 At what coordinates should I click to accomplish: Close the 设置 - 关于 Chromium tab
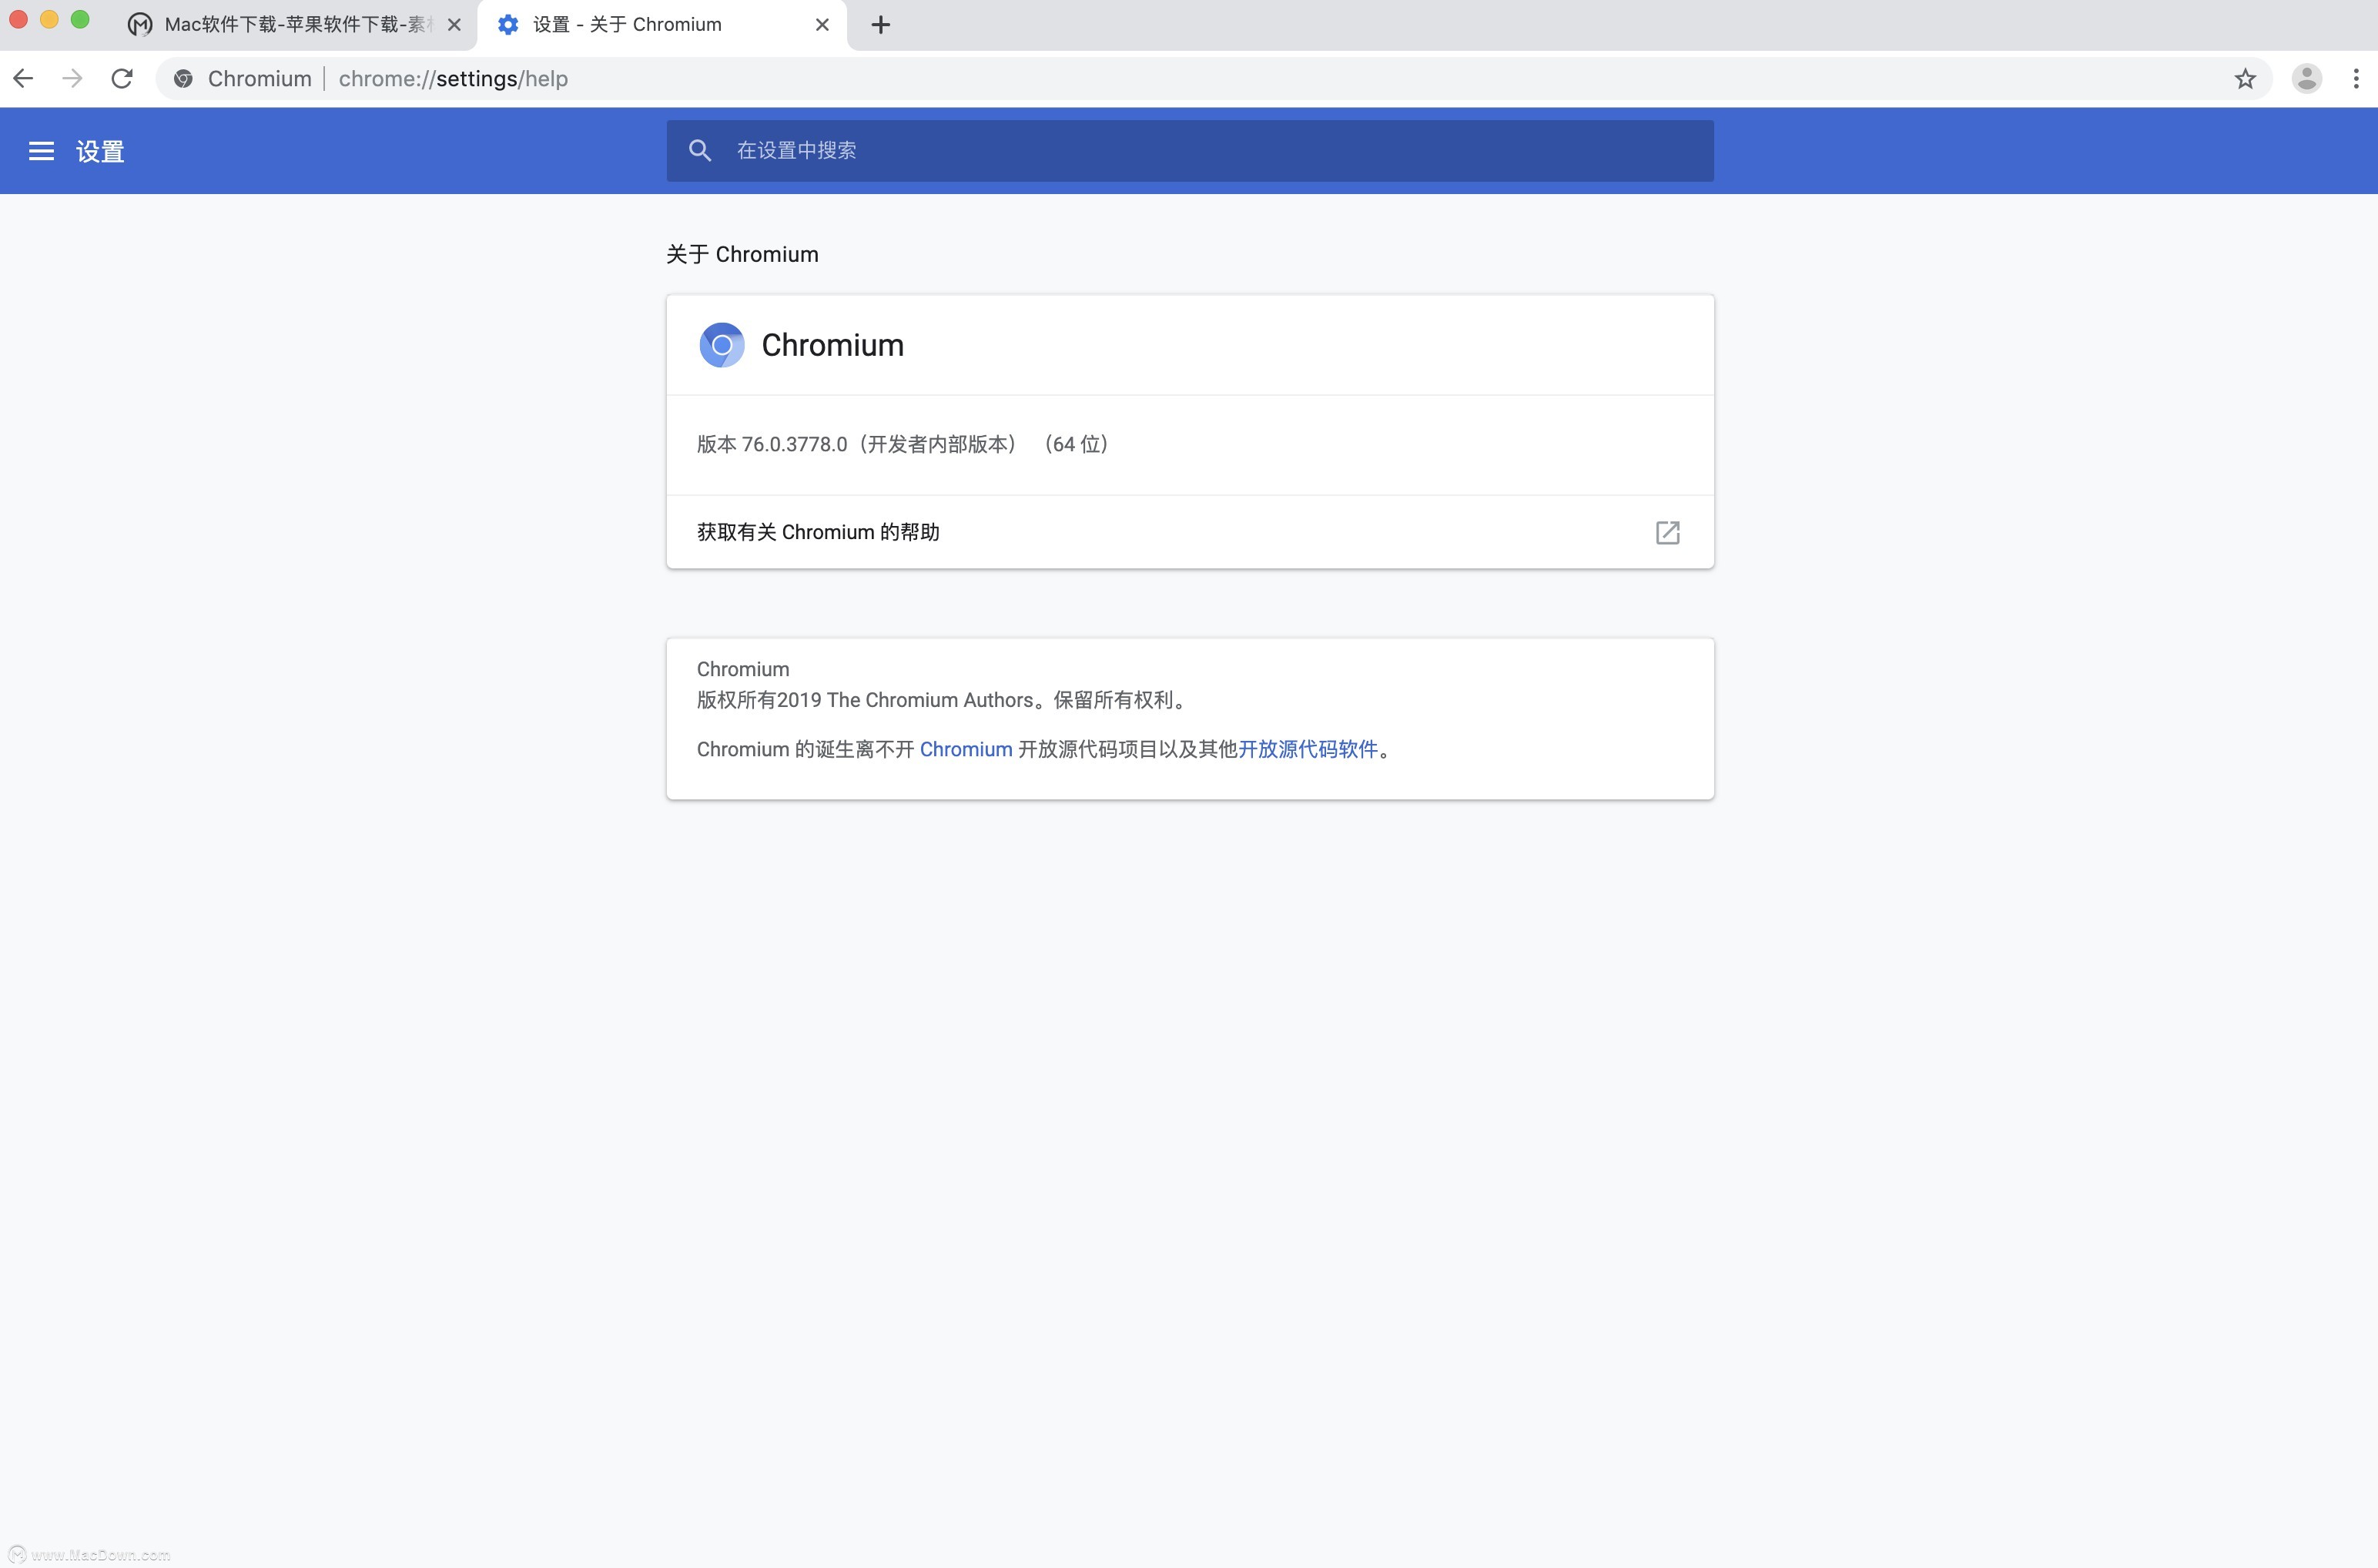point(822,25)
